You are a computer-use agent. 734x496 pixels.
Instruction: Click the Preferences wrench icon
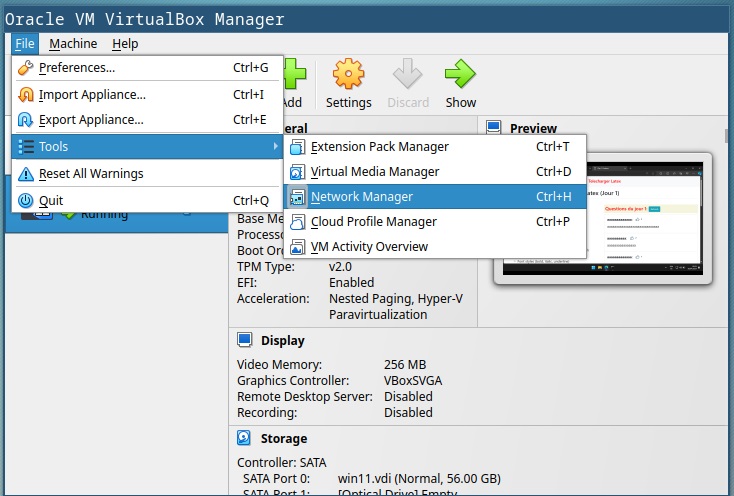pos(25,68)
